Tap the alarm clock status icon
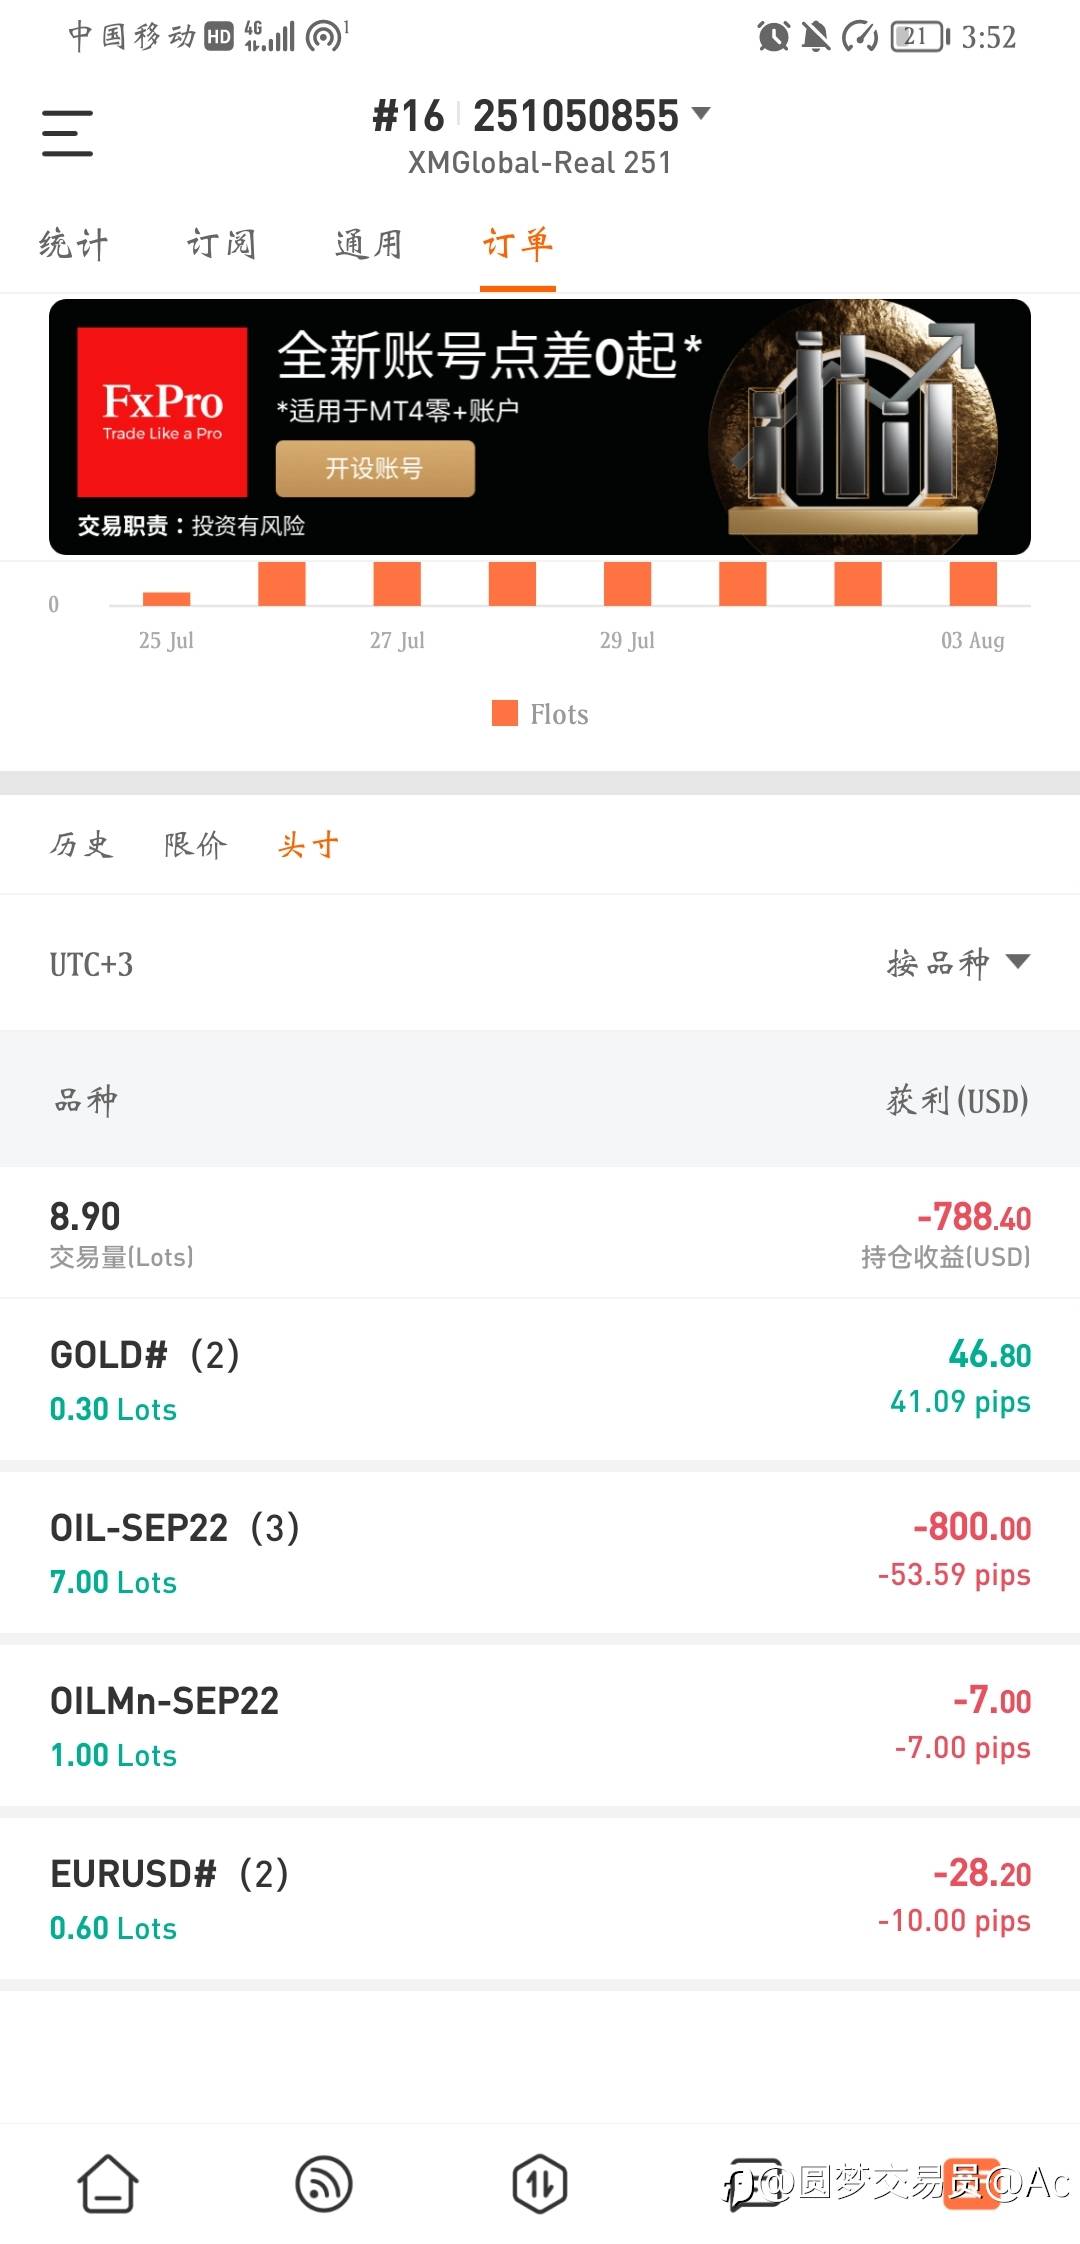 tap(773, 37)
